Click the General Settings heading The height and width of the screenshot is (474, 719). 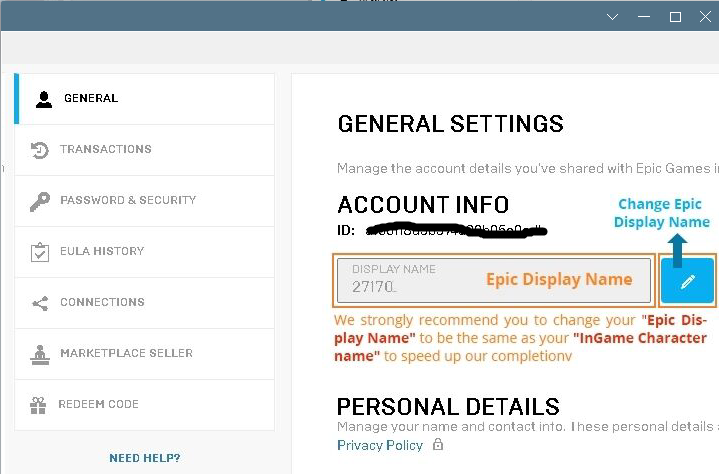450,124
